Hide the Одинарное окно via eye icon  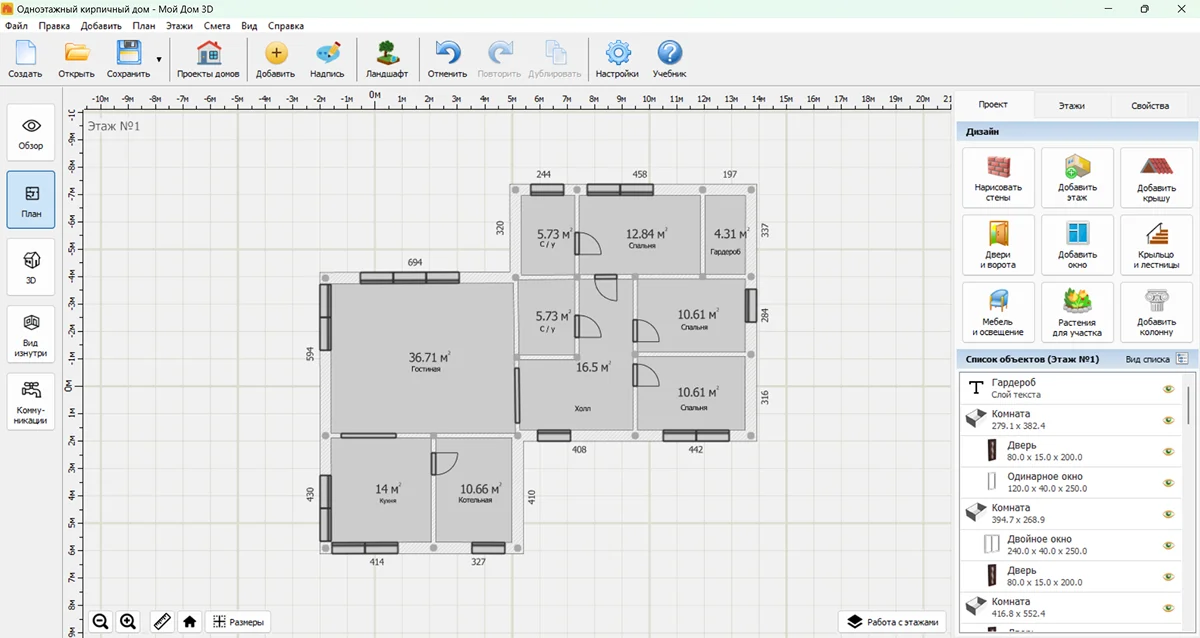click(x=1168, y=483)
